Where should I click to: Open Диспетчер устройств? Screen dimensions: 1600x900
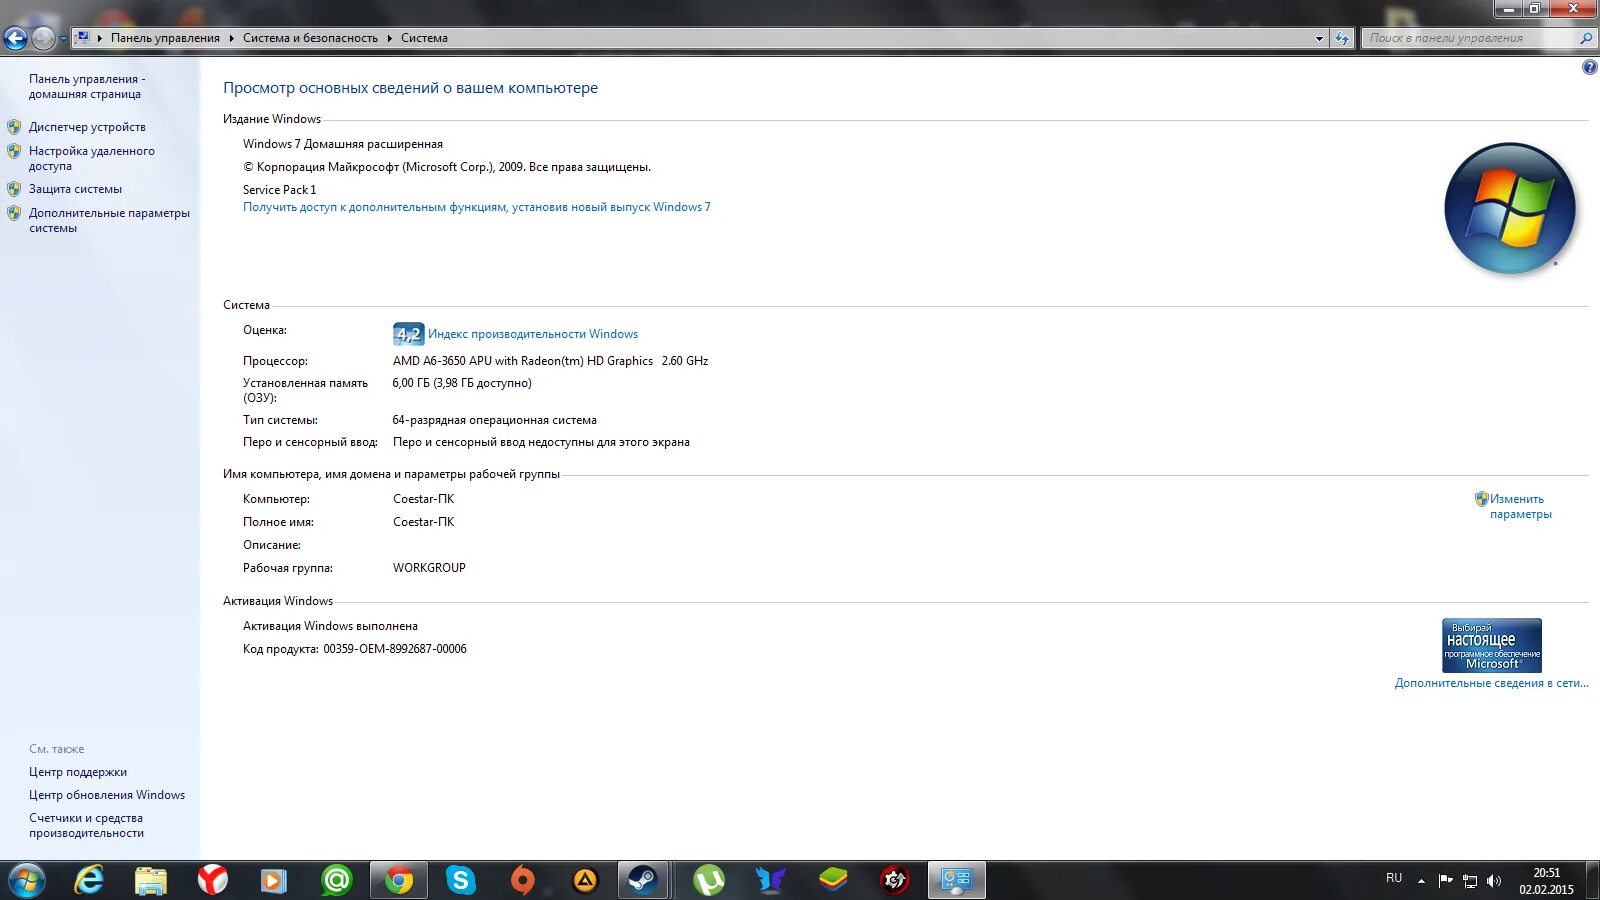[87, 127]
